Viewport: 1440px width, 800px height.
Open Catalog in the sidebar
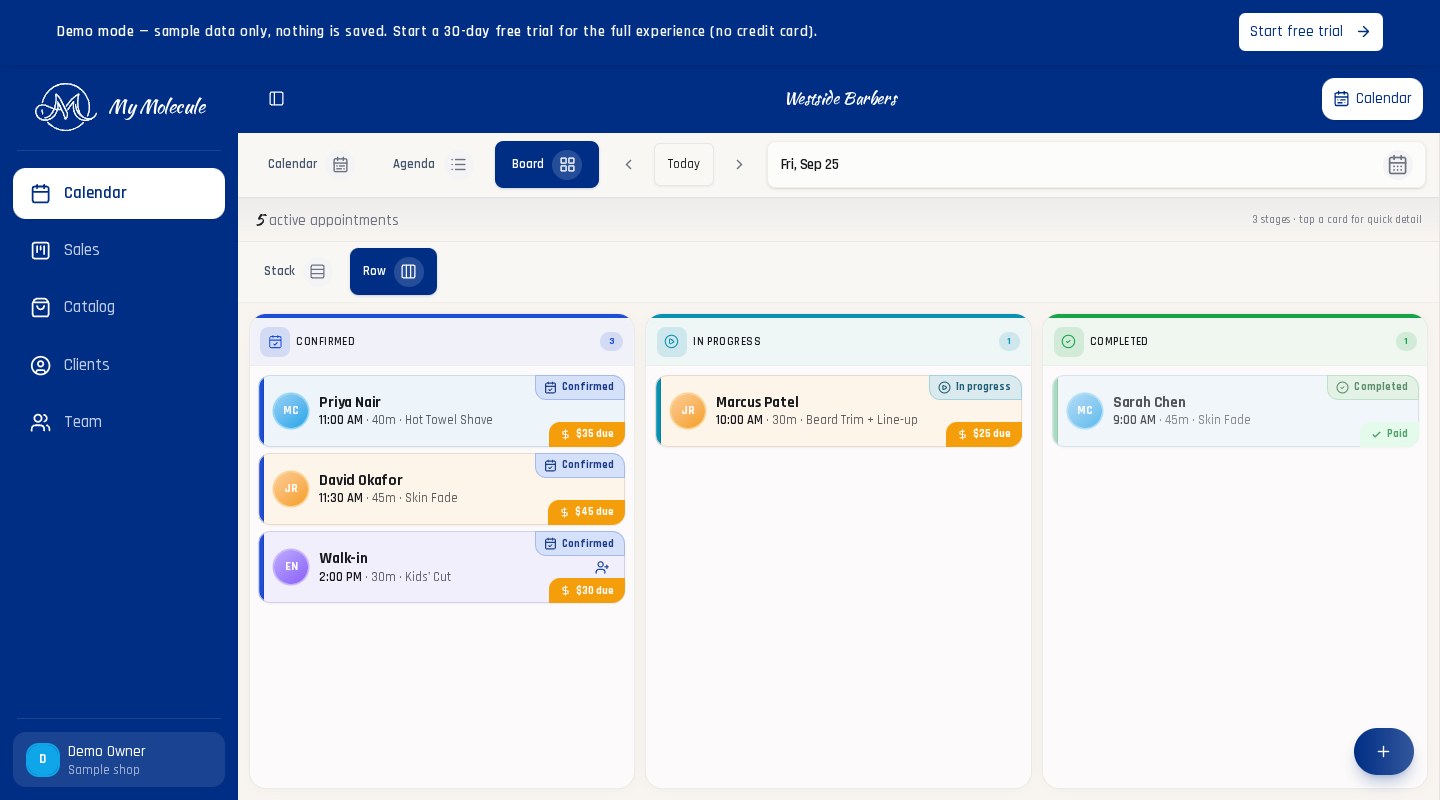click(119, 307)
